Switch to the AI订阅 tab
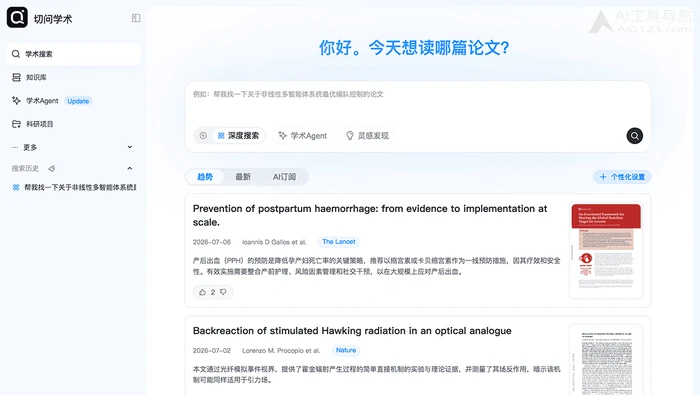Viewport: 700px width, 395px height. [284, 177]
